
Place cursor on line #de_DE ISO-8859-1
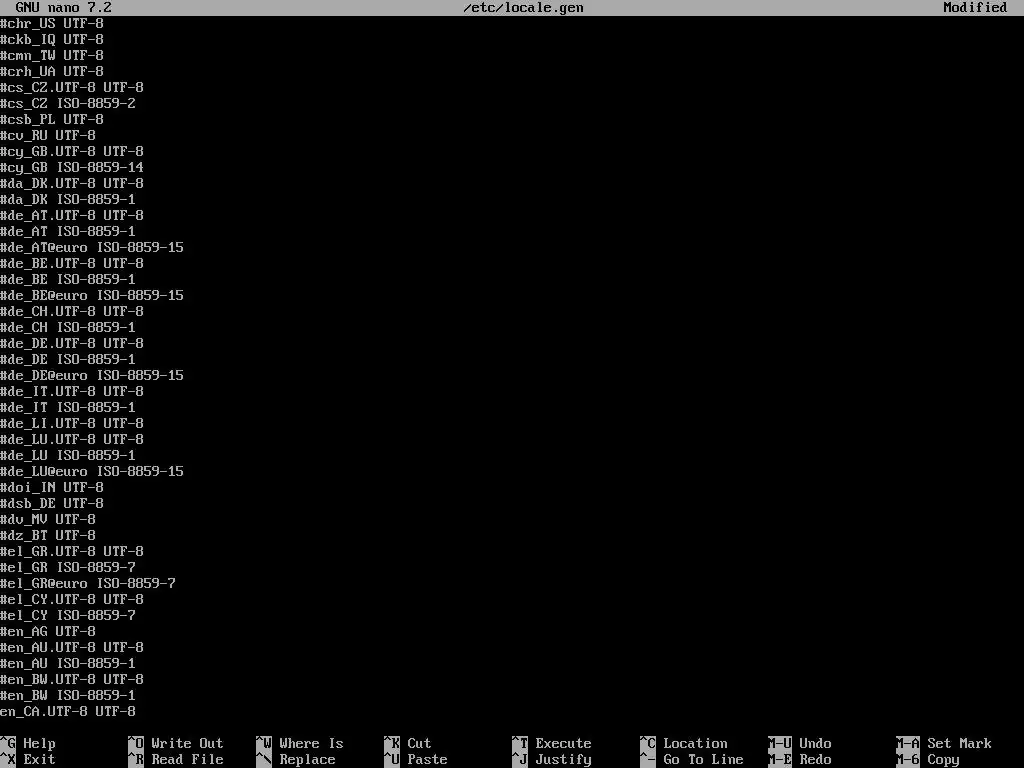pos(68,359)
